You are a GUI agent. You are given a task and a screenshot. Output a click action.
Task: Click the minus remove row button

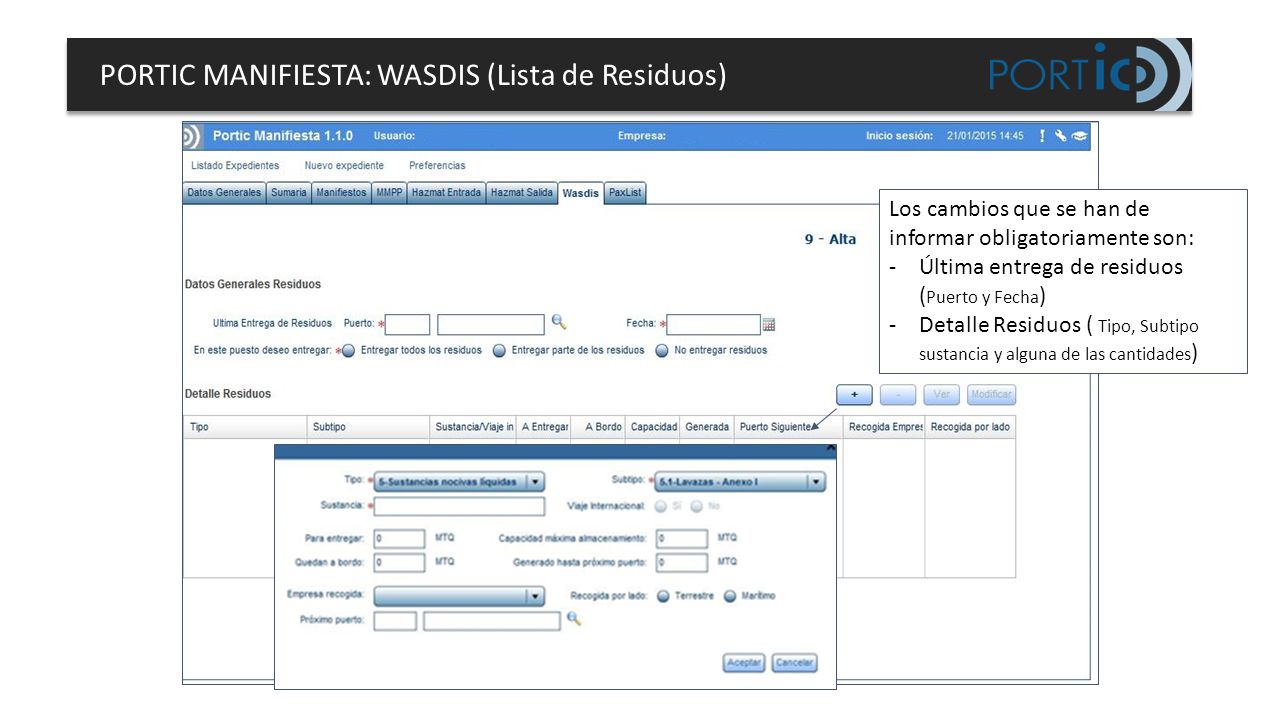[x=898, y=395]
